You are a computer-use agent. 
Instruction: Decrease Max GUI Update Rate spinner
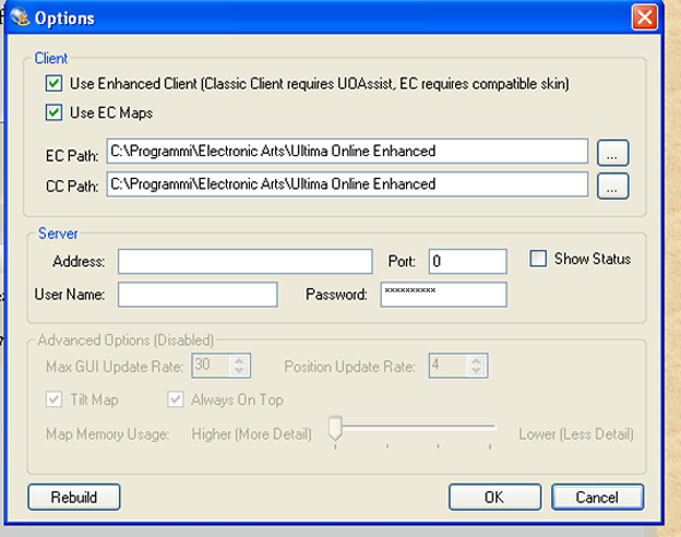239,370
